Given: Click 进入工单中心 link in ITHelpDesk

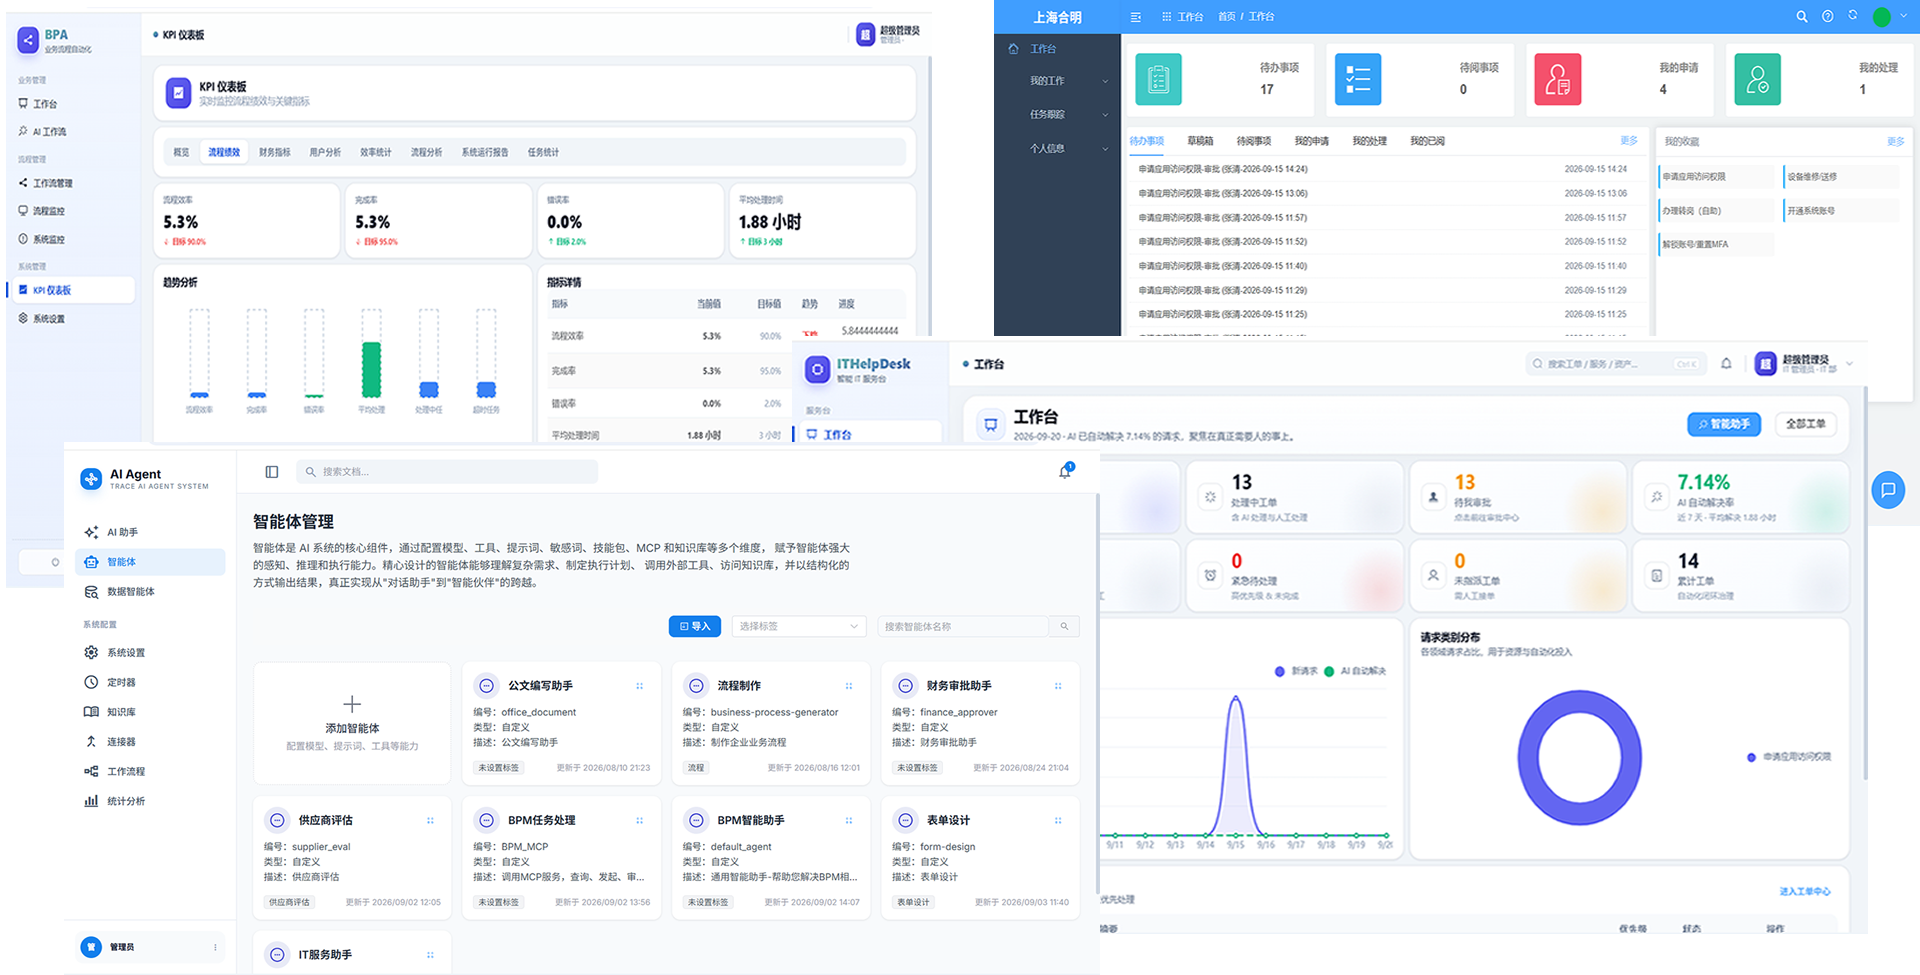Looking at the screenshot, I should pos(1804,891).
